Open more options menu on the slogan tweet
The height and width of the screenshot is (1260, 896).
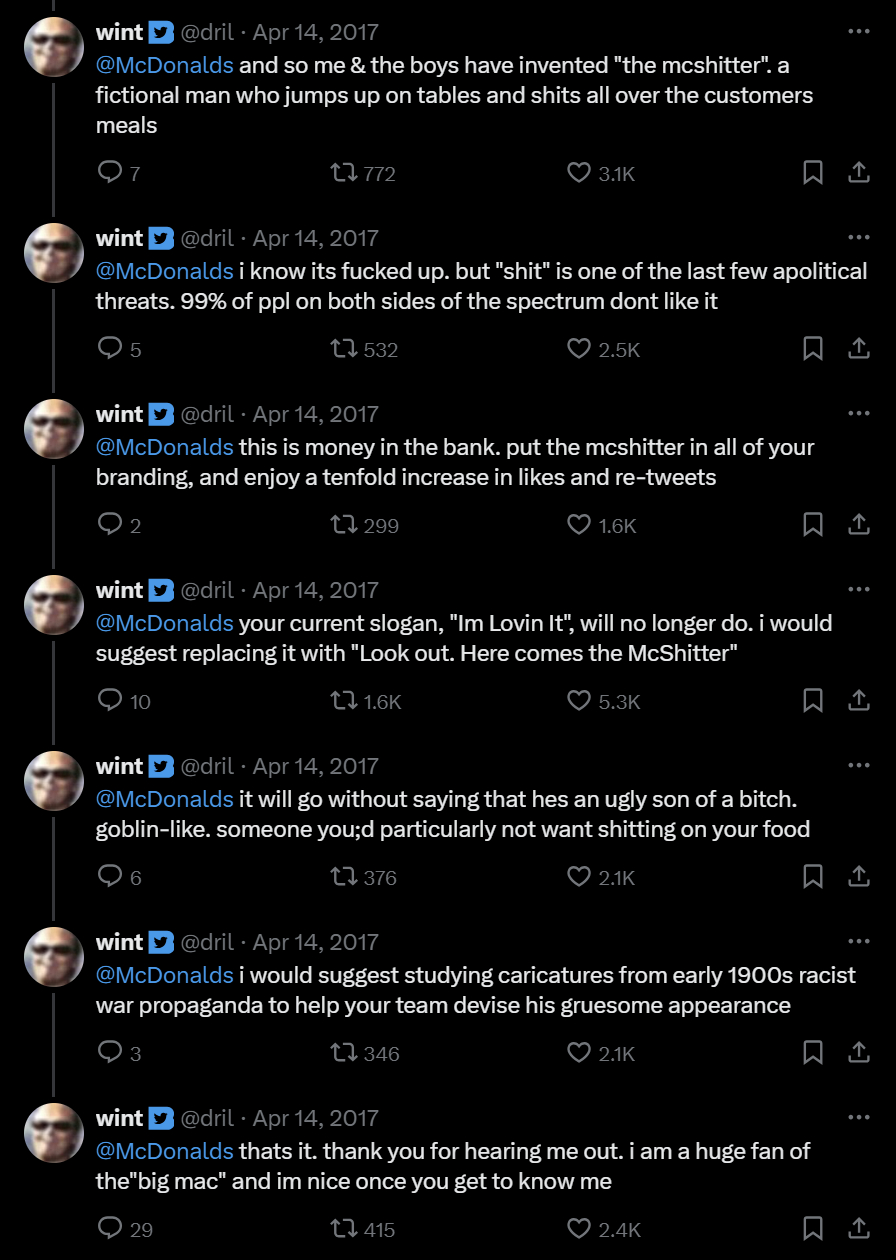tap(858, 590)
